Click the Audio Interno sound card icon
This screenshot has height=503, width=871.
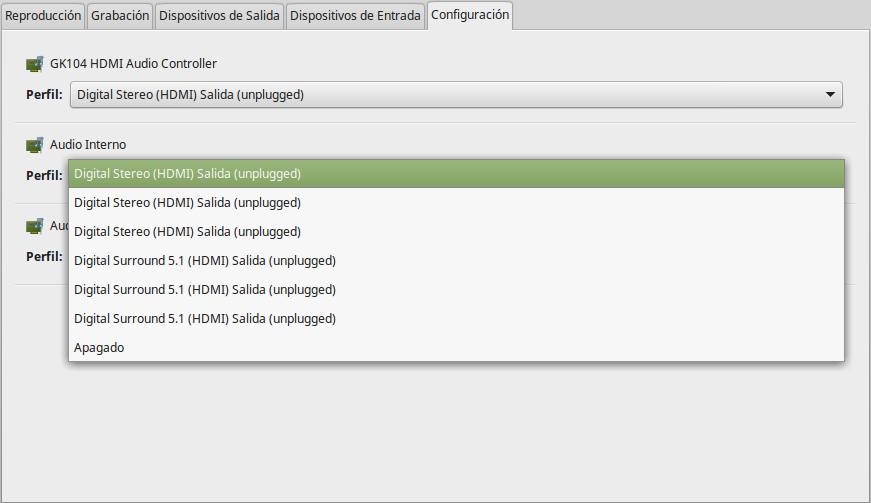(x=35, y=145)
